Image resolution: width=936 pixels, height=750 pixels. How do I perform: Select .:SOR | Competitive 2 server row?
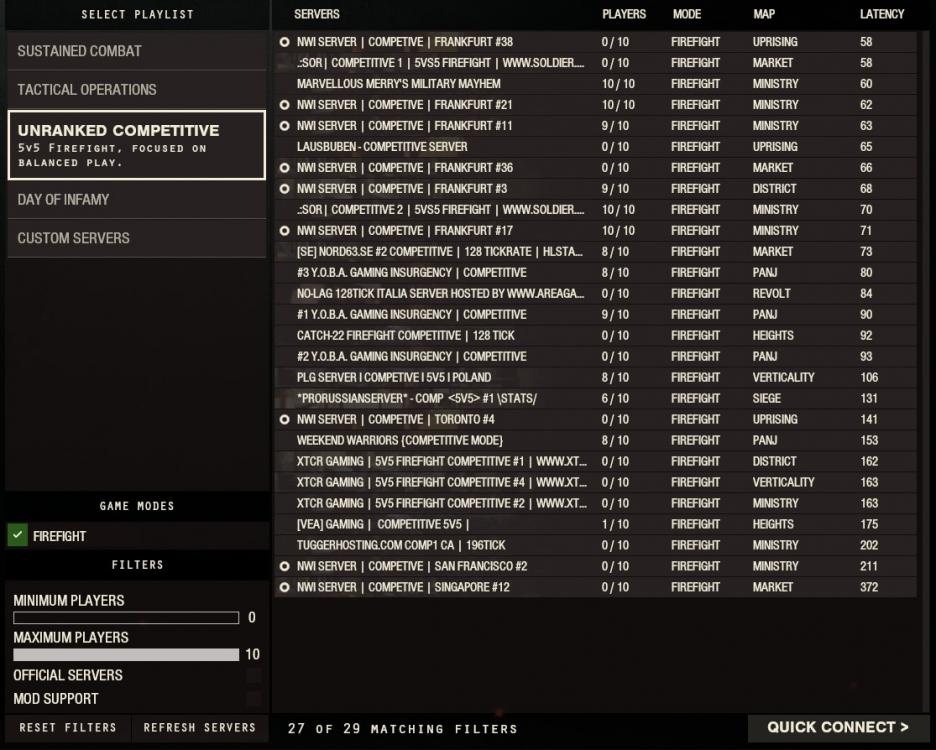pos(595,210)
